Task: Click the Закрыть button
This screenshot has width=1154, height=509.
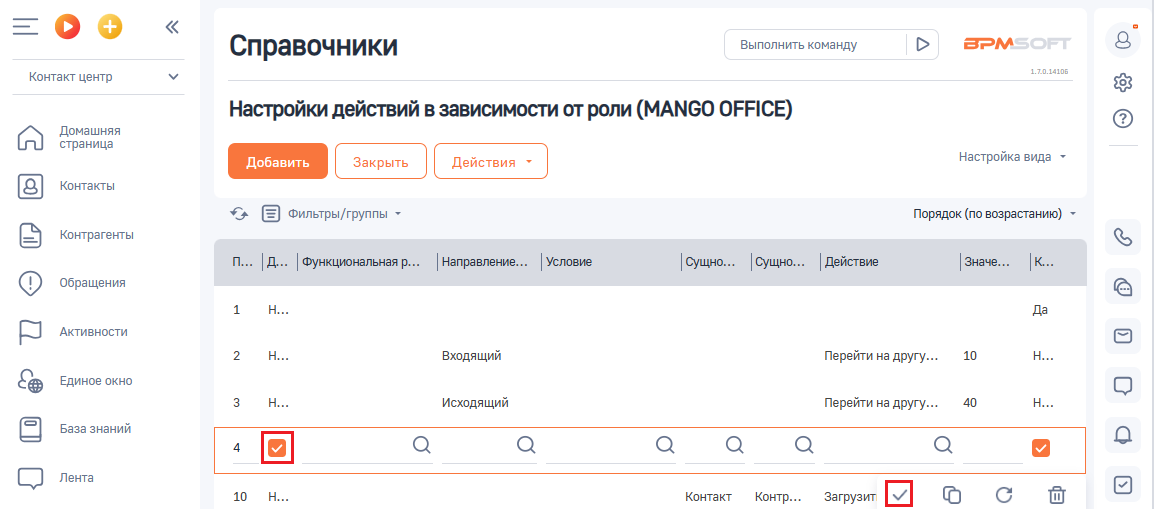Action: 380,161
